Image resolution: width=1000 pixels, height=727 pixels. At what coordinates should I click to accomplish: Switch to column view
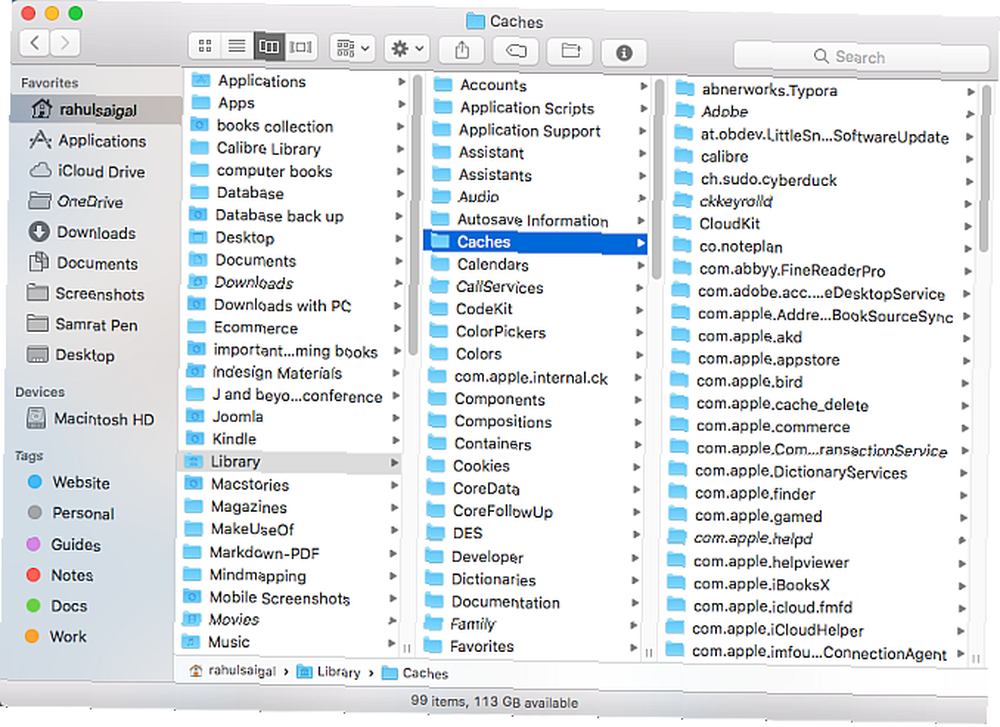coord(268,46)
